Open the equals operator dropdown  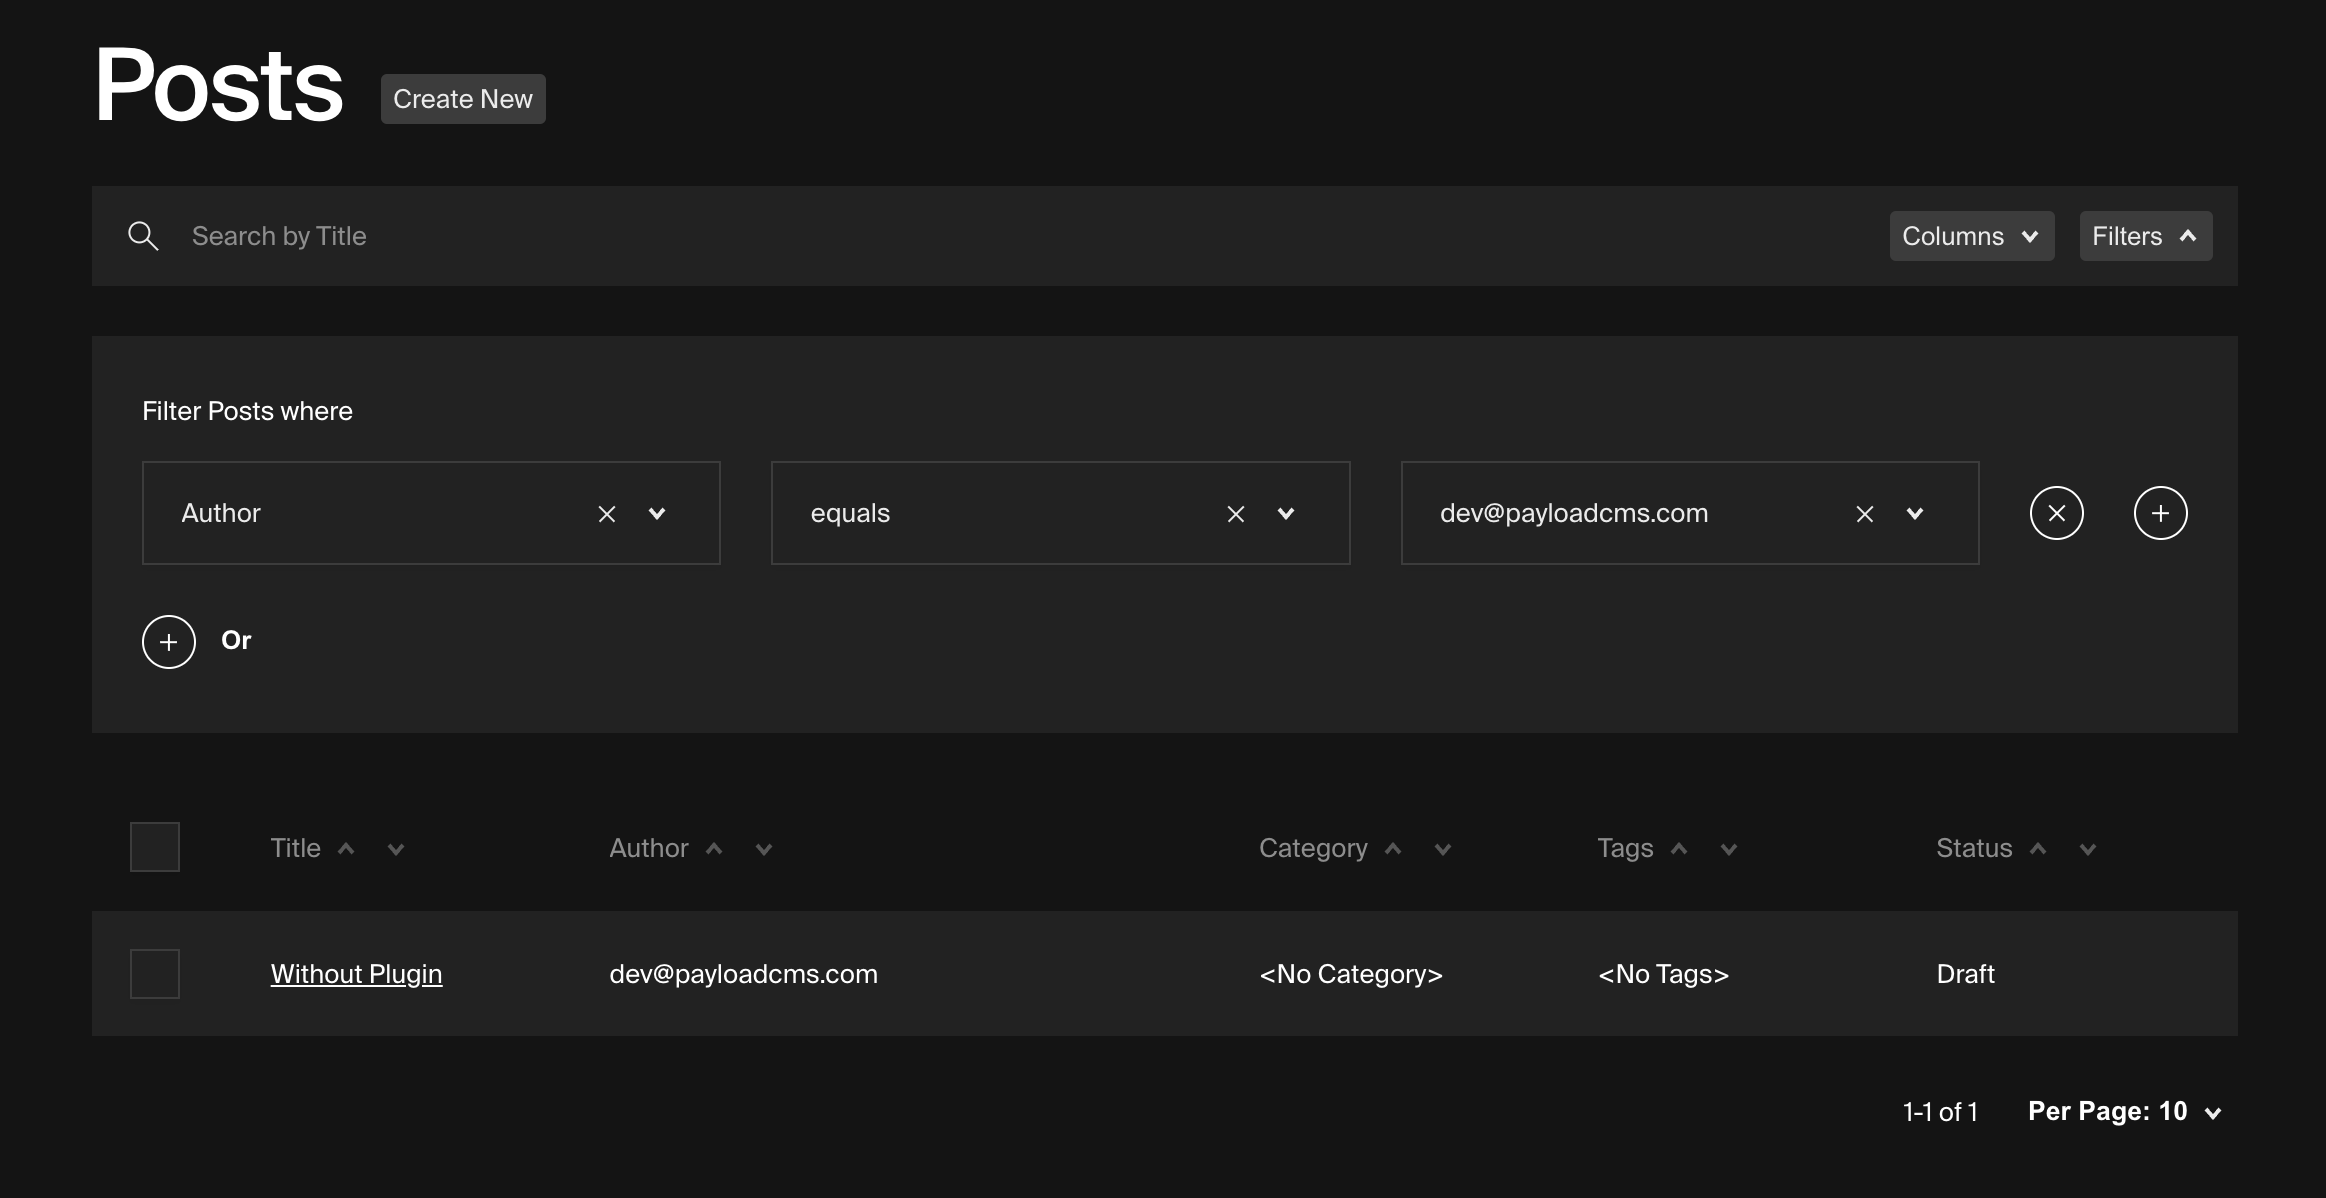pos(1286,514)
